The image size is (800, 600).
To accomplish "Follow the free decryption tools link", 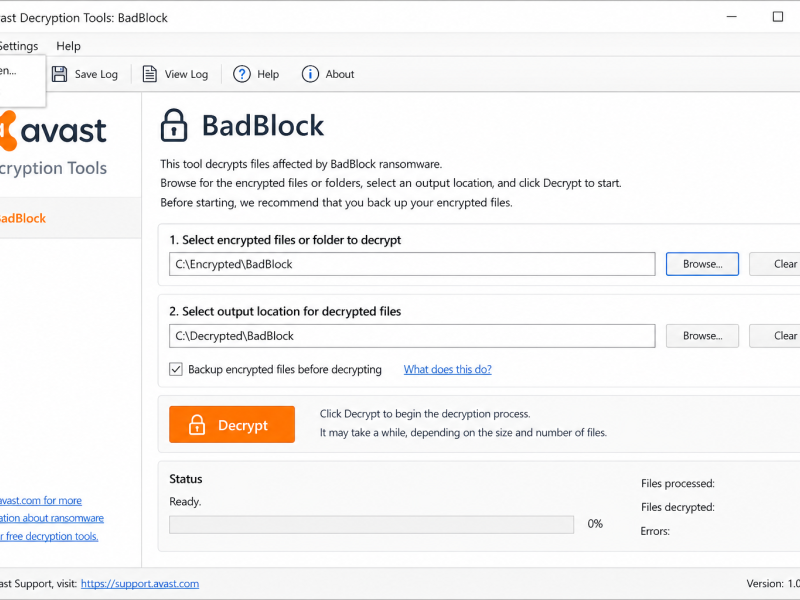I will click(x=49, y=536).
